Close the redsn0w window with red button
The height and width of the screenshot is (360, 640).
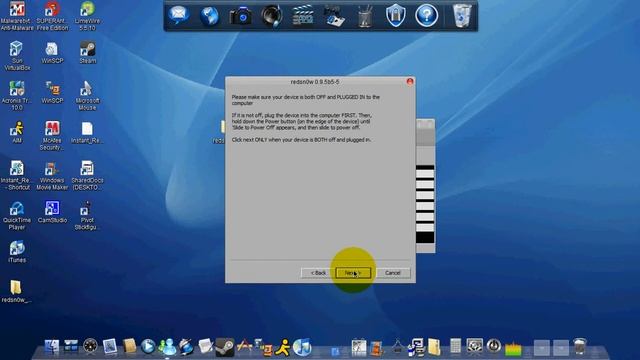tap(410, 82)
